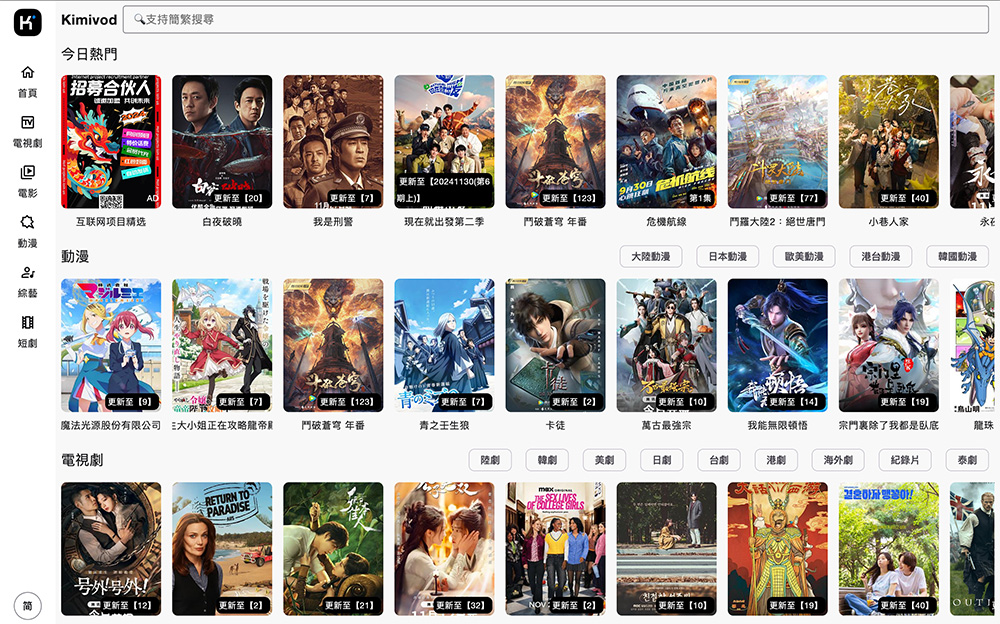Open 白夜破曉 poster thumbnail
The width and height of the screenshot is (1000, 624).
(x=222, y=141)
